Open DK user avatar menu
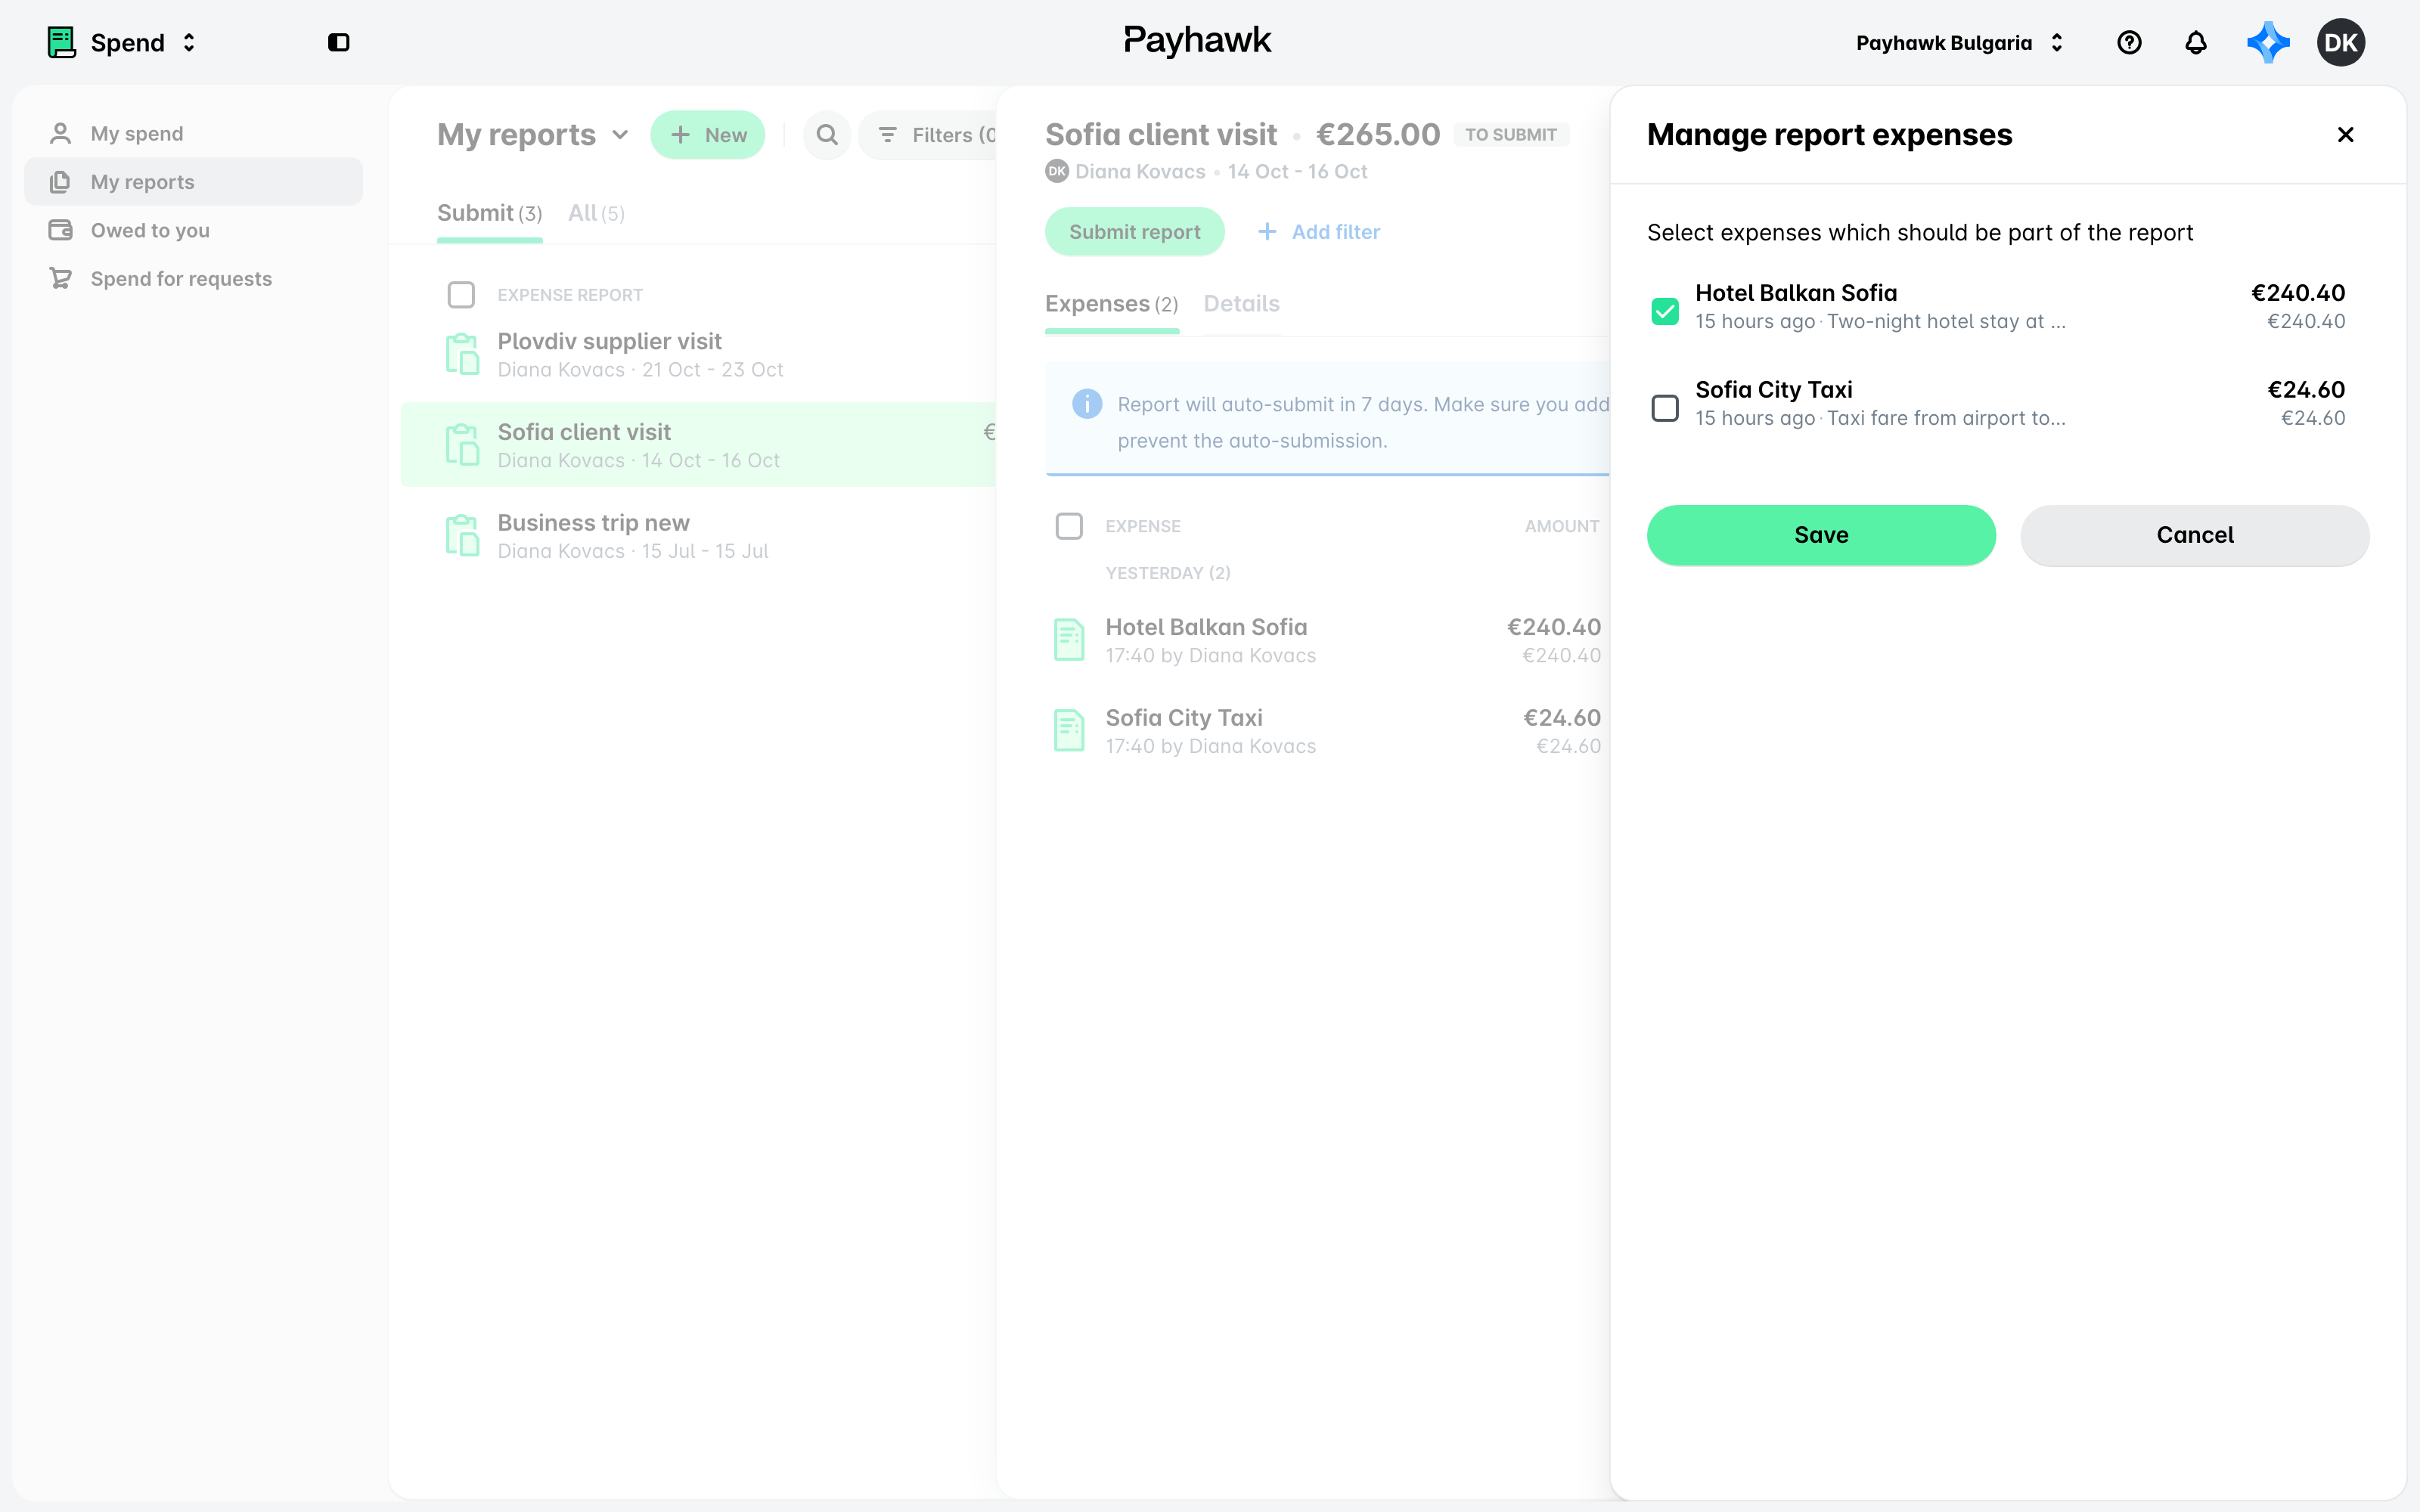The width and height of the screenshot is (2420, 1512). (2340, 43)
